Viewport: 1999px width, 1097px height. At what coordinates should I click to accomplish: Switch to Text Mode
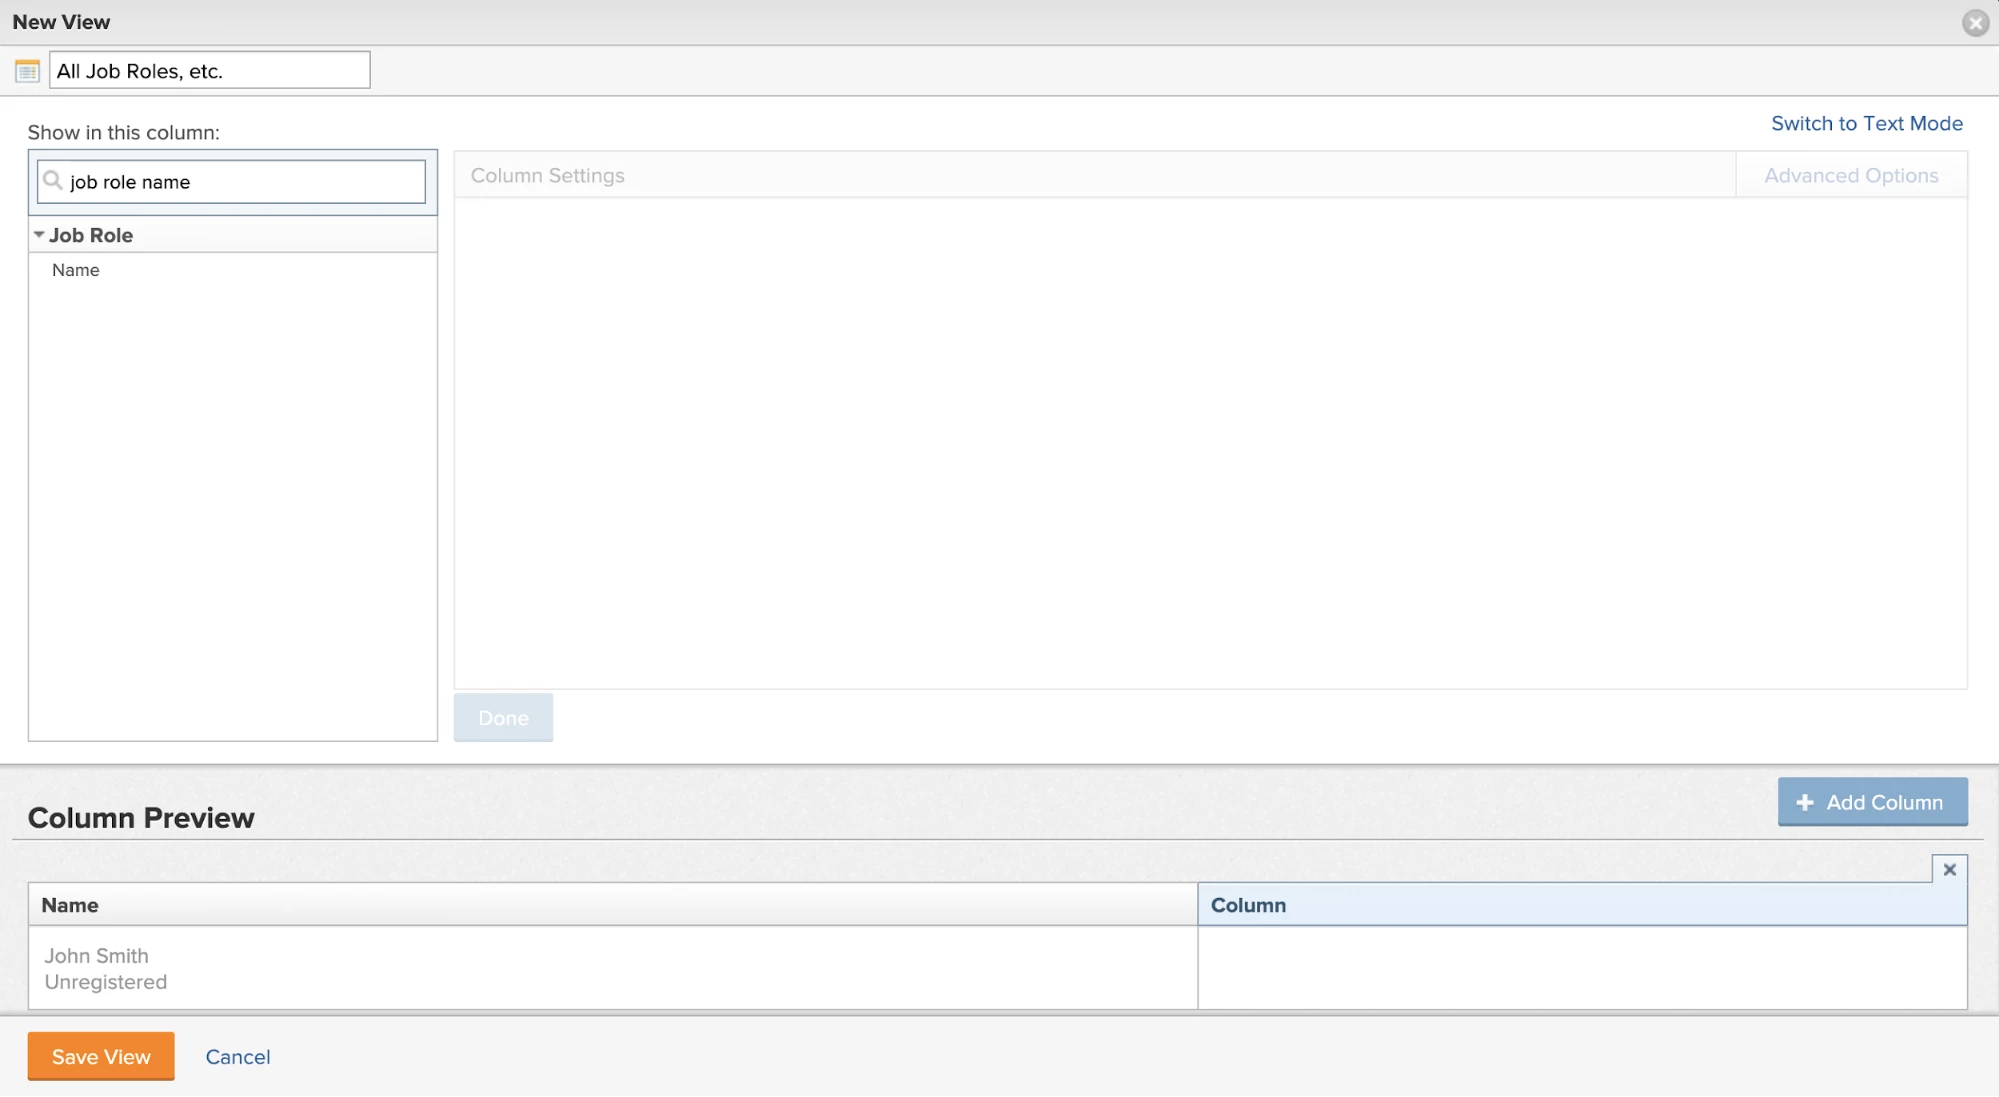[1866, 123]
